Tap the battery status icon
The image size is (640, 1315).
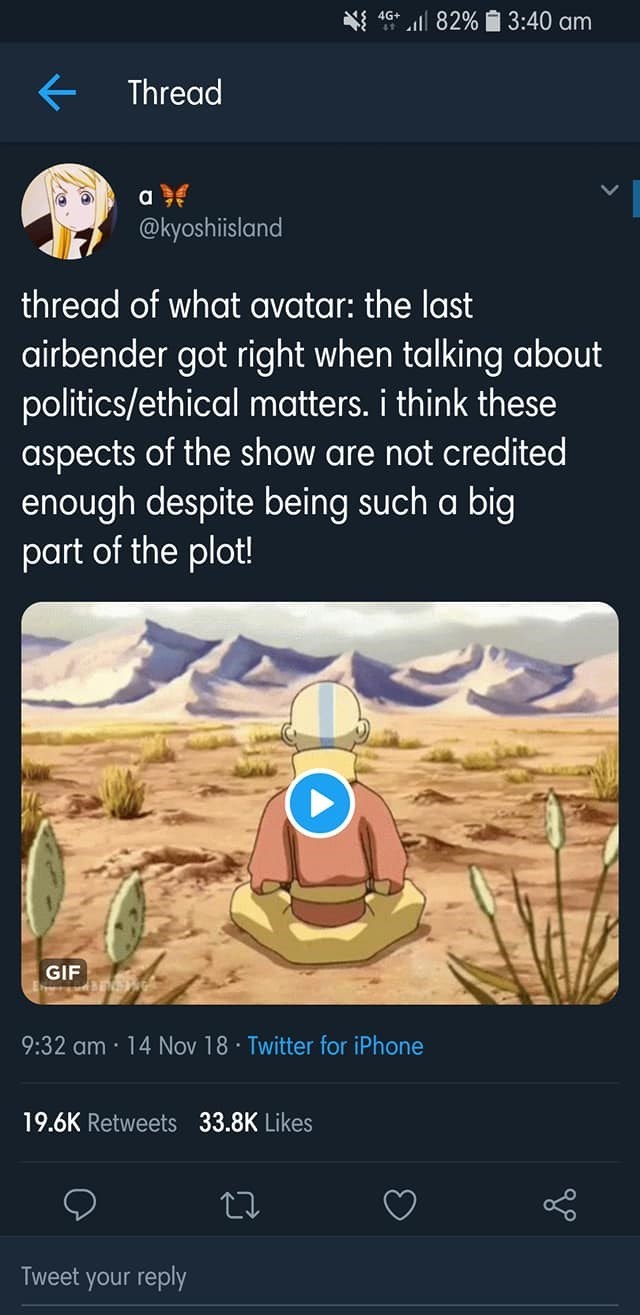tap(490, 21)
